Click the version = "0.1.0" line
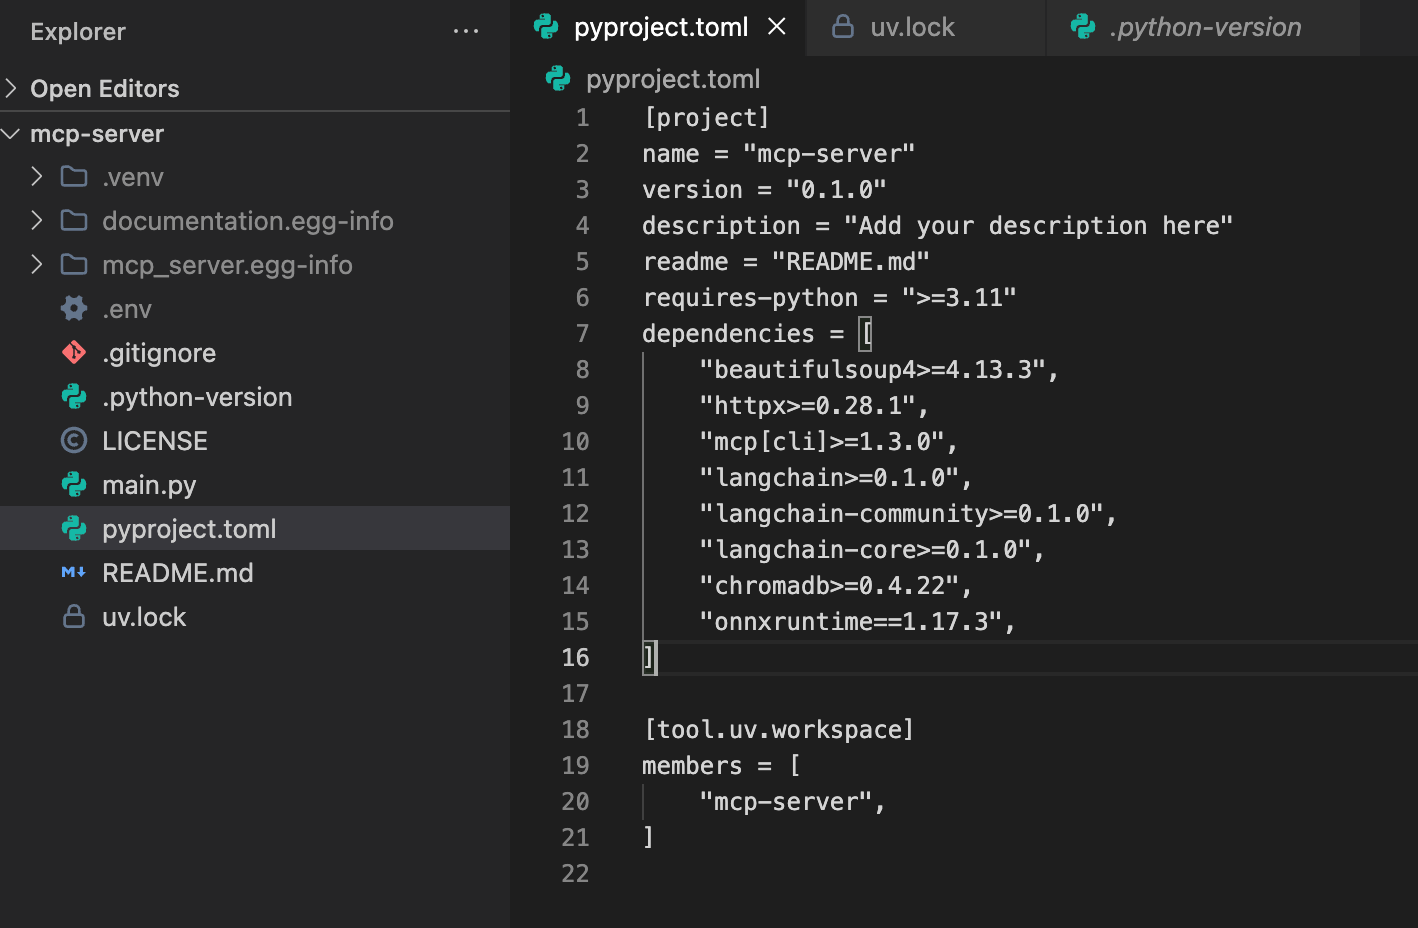This screenshot has width=1418, height=928. pos(764,189)
